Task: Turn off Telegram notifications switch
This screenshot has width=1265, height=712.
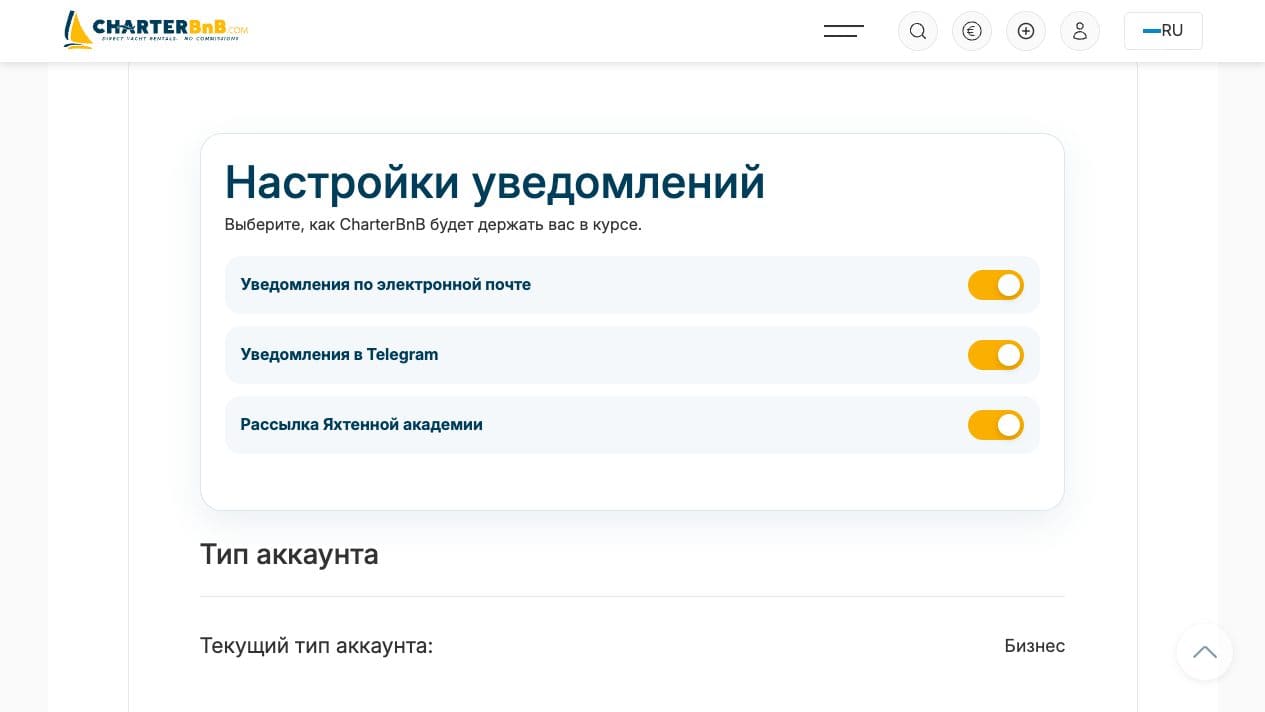Action: (x=996, y=355)
